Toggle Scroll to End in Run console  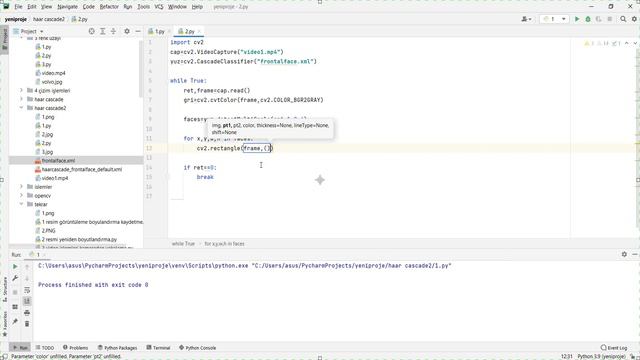[27, 301]
